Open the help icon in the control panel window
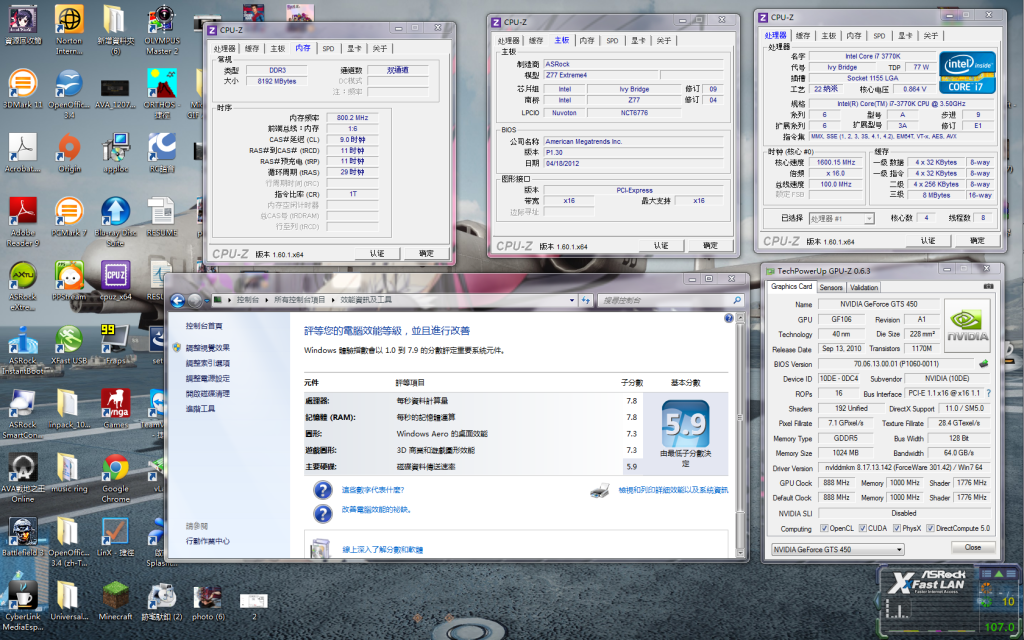Image resolution: width=1024 pixels, height=640 pixels. click(x=729, y=318)
